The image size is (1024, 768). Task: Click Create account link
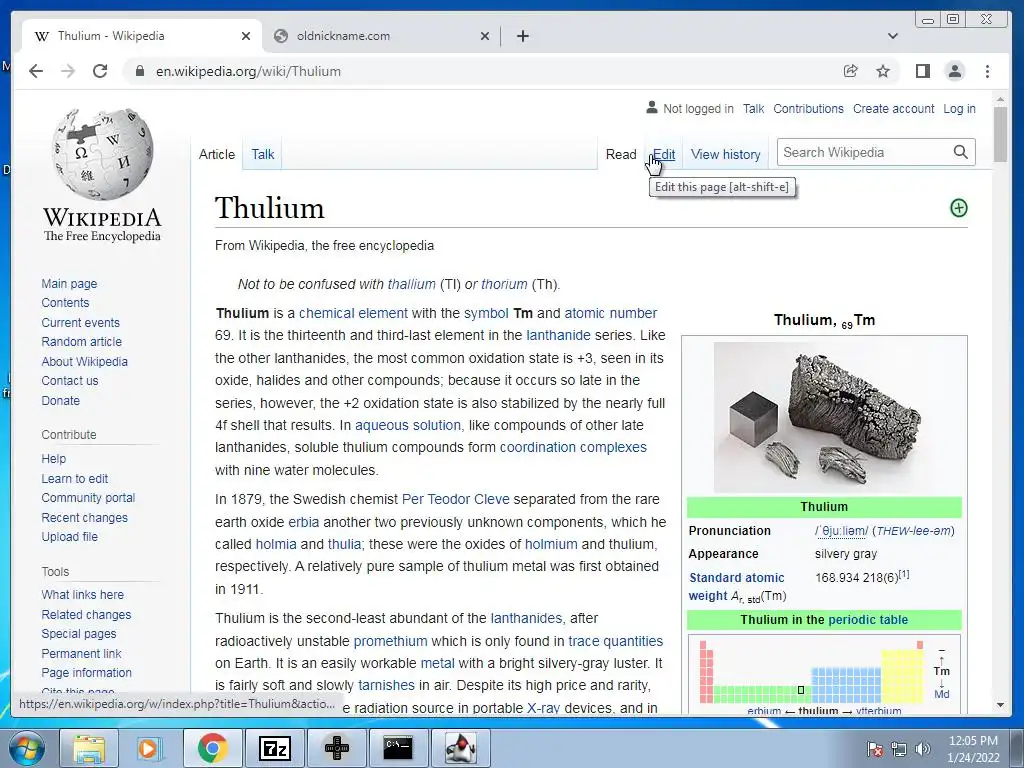(893, 108)
